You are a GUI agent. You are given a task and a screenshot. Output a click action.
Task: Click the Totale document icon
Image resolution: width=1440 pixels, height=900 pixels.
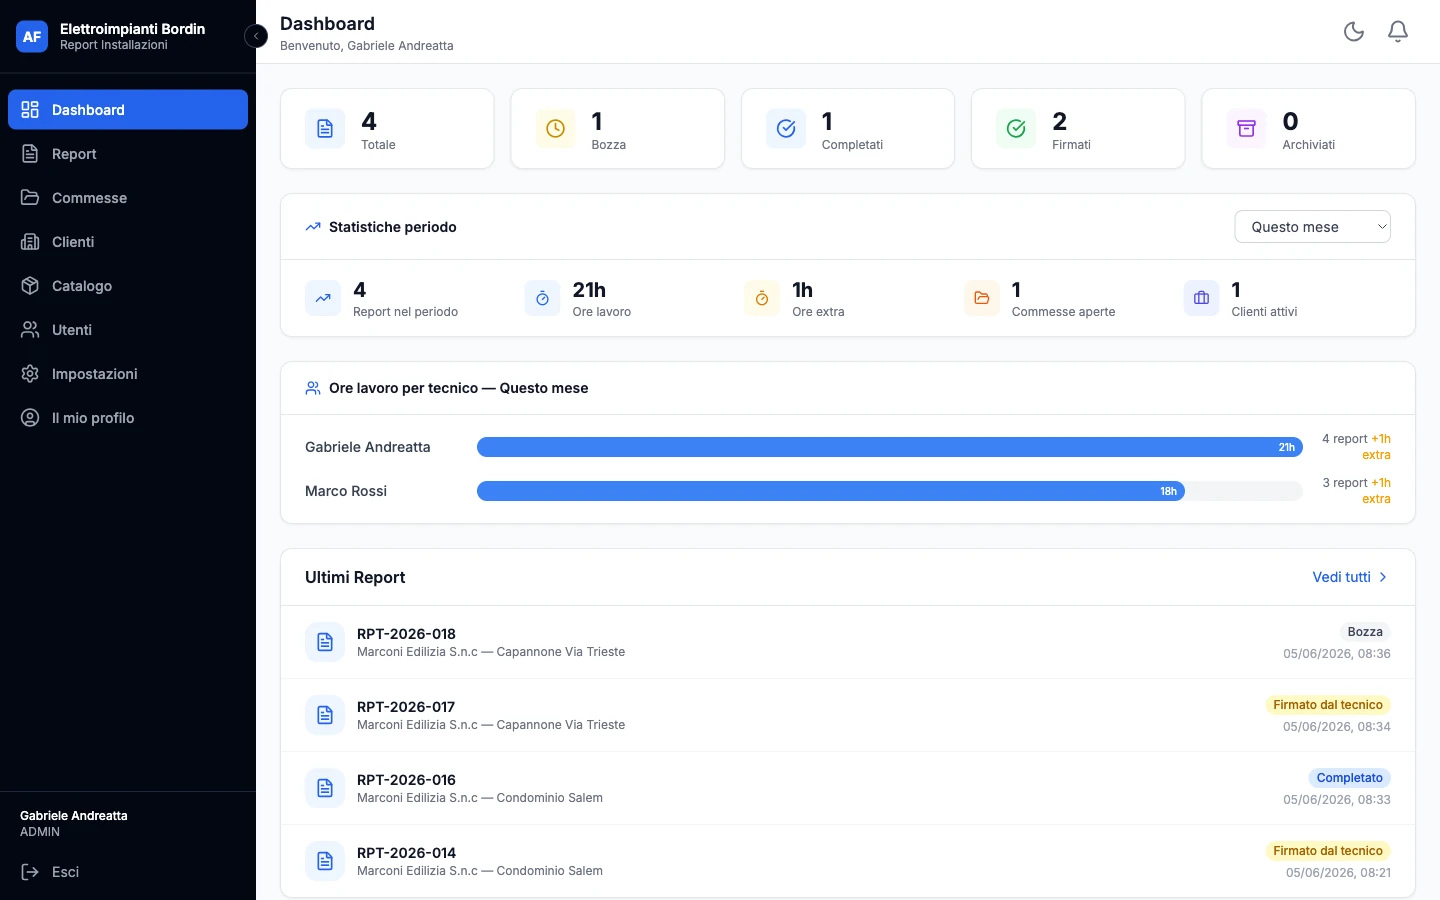325,128
